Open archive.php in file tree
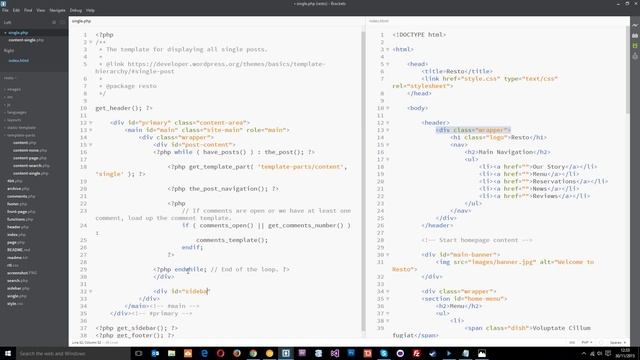640x360 pixels. 18,189
